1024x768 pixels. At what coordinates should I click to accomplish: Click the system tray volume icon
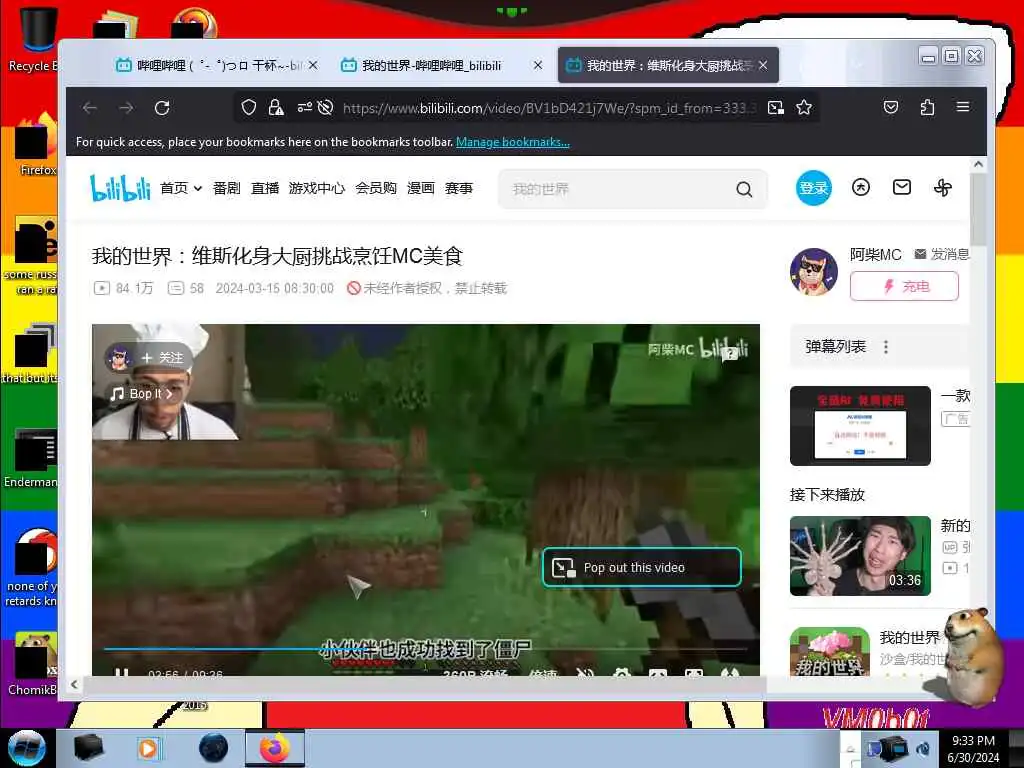point(923,749)
